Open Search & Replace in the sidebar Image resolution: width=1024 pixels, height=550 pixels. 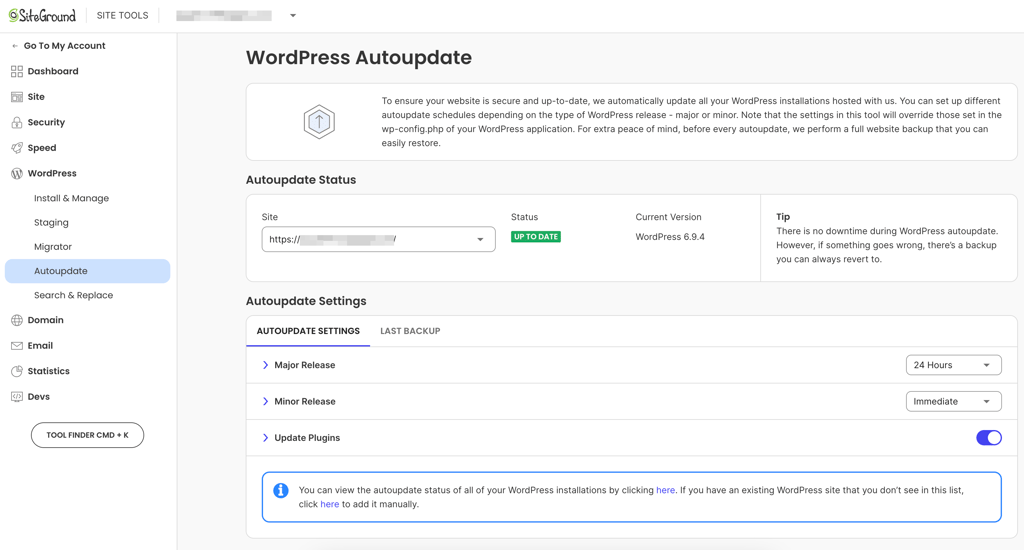(x=73, y=295)
